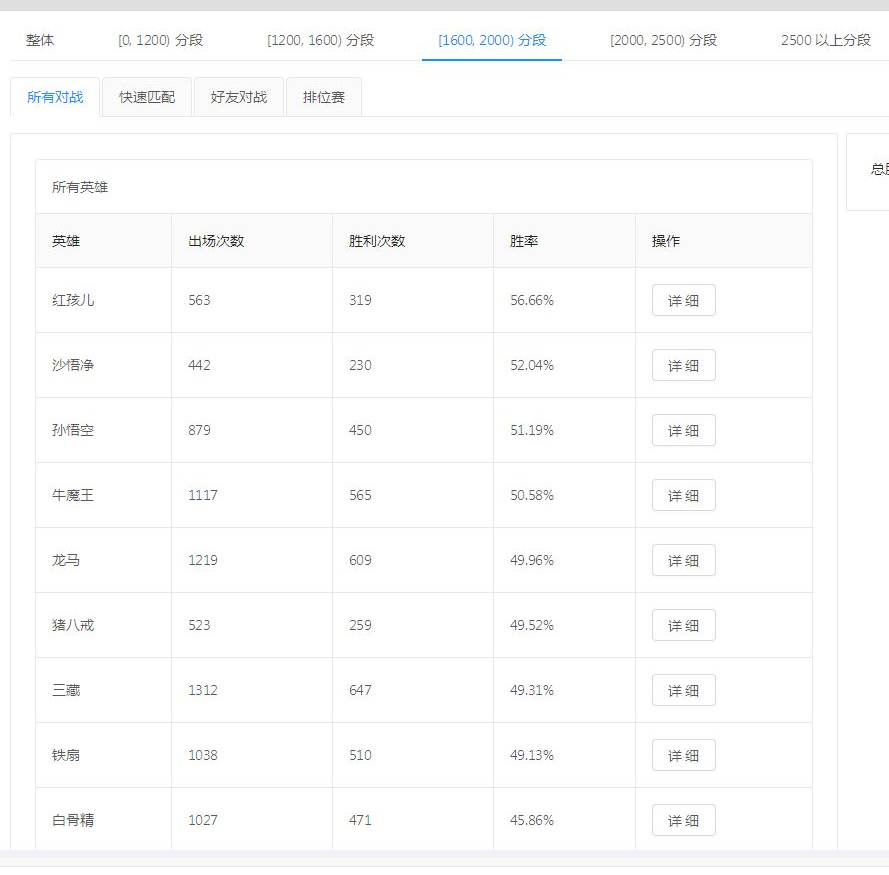889x875 pixels.
Task: Show 详细 for 猪八戒
Action: pyautogui.click(x=683, y=626)
